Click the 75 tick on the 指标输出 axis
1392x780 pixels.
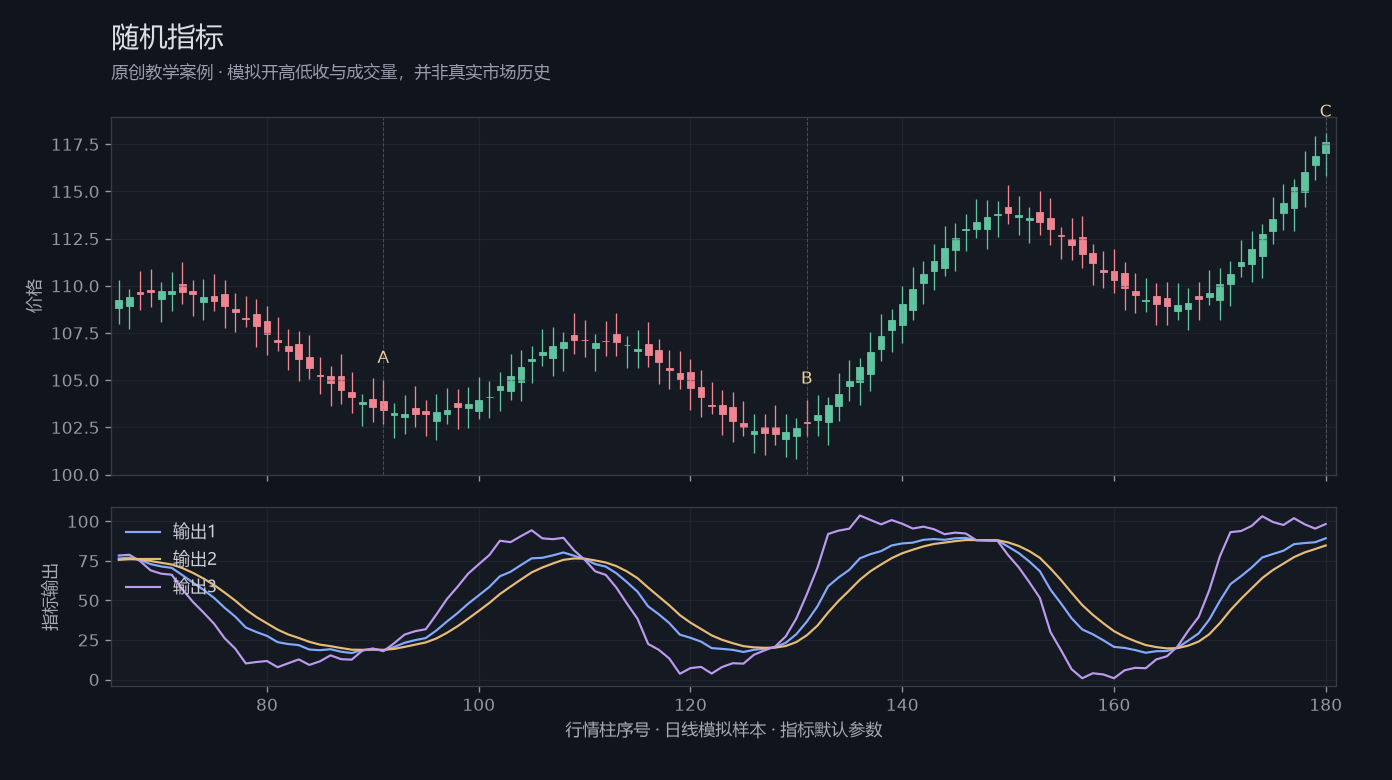coord(89,562)
